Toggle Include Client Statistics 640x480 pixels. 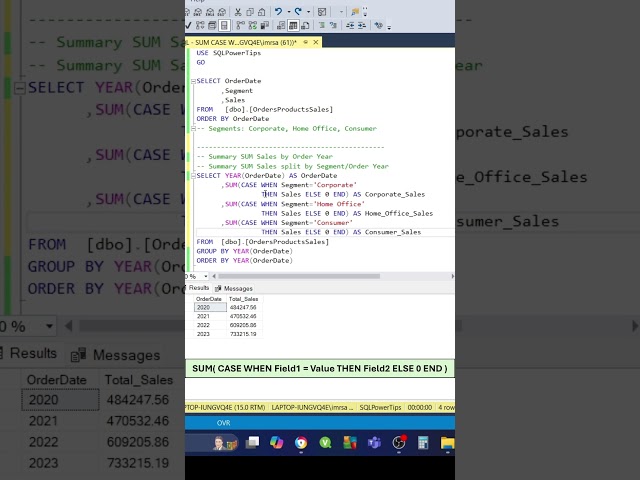point(264,25)
